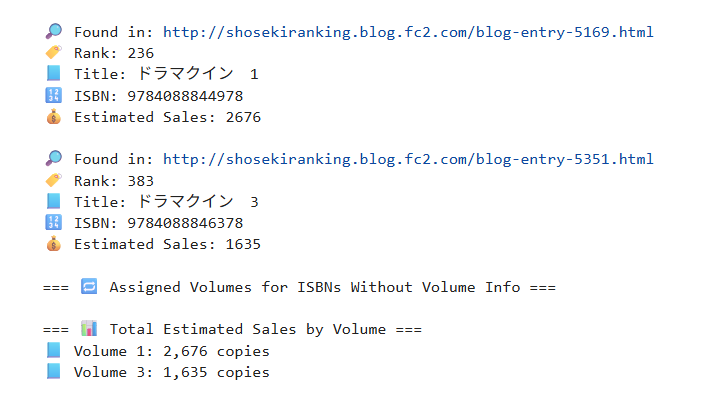The height and width of the screenshot is (395, 710).
Task: Click the bar chart icon before Total Estimated Sales
Action: pos(89,328)
